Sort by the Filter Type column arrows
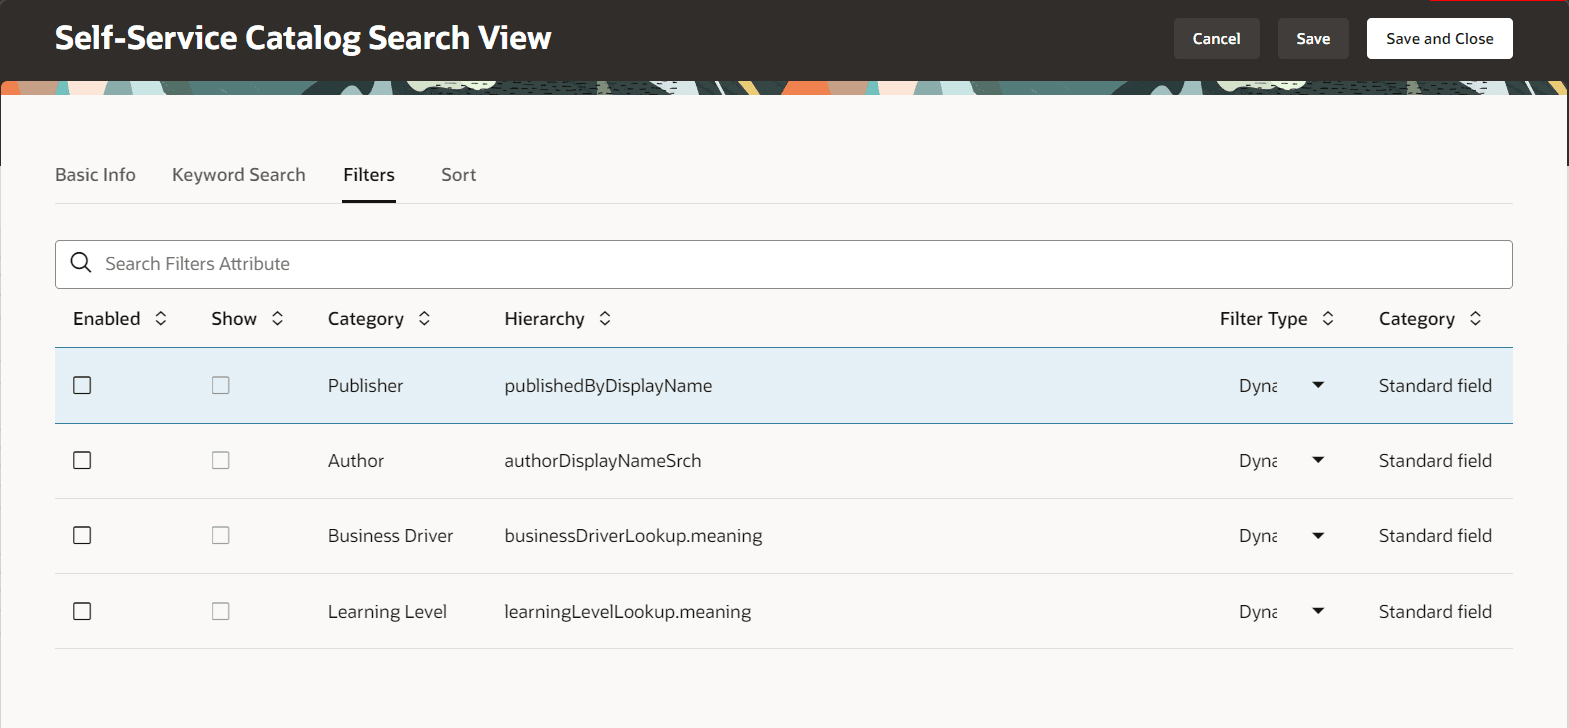The height and width of the screenshot is (728, 1569). coord(1328,318)
